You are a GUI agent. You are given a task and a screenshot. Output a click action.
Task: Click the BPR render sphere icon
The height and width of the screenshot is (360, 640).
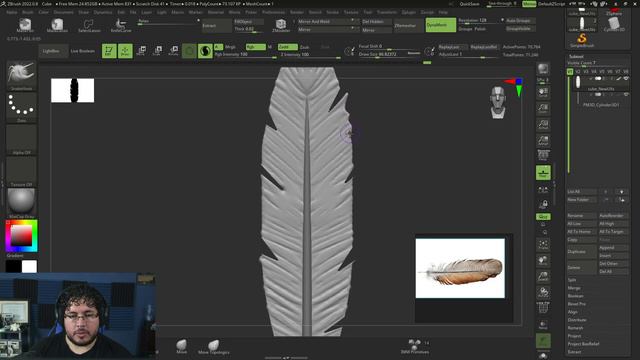click(543, 69)
